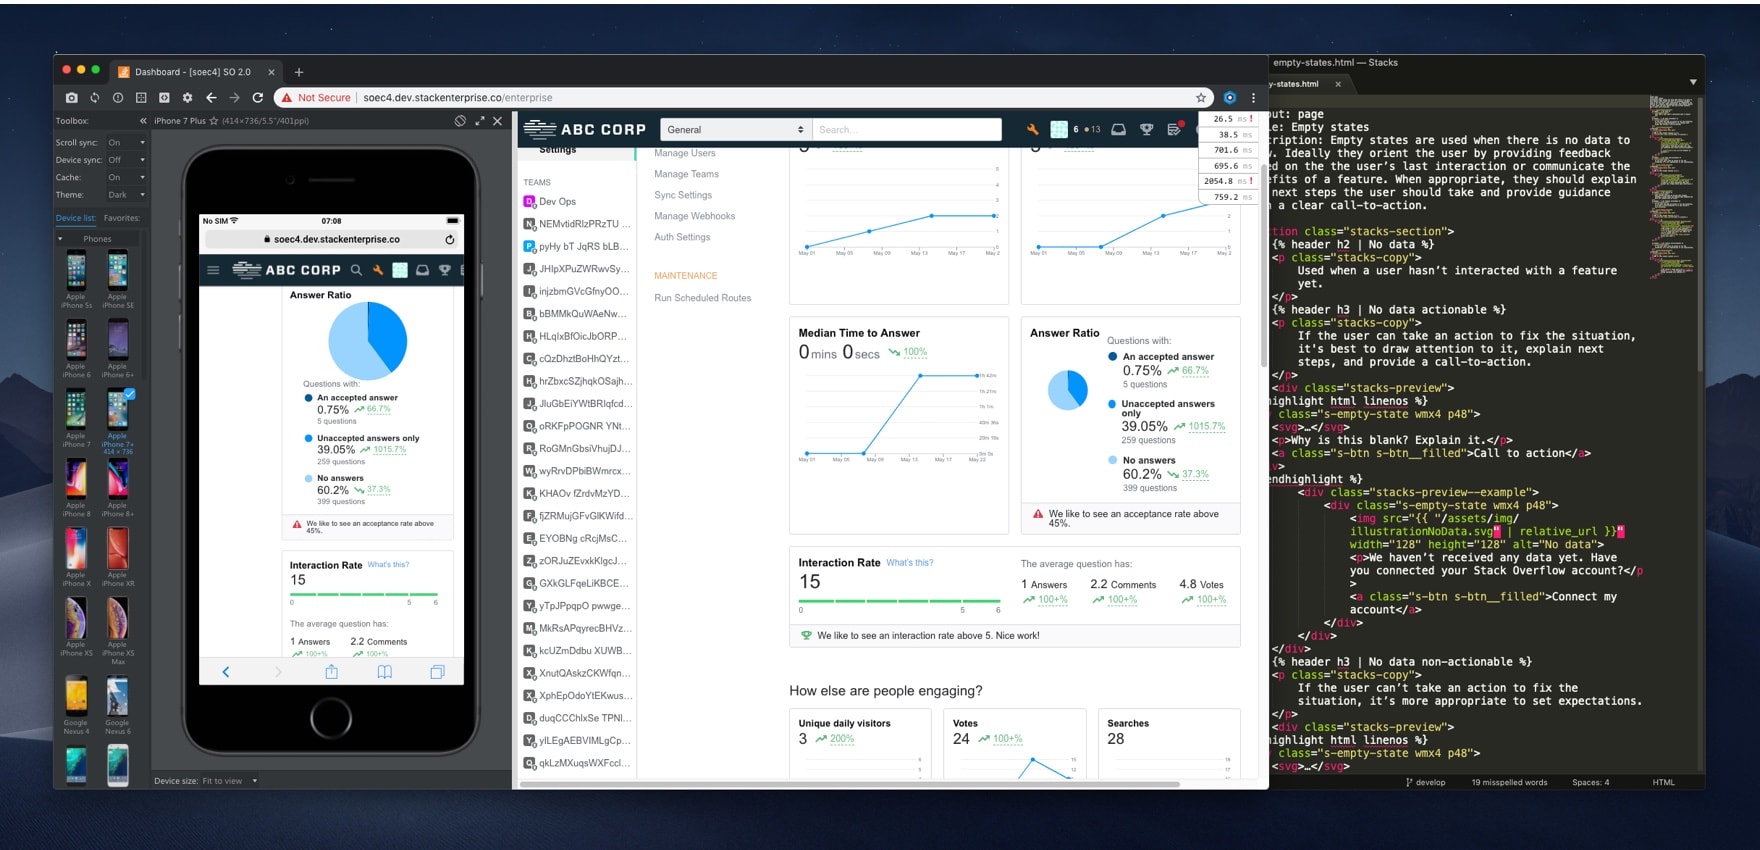This screenshot has width=1760, height=850.
Task: Bookmark page with address bar star
Action: click(x=1201, y=98)
